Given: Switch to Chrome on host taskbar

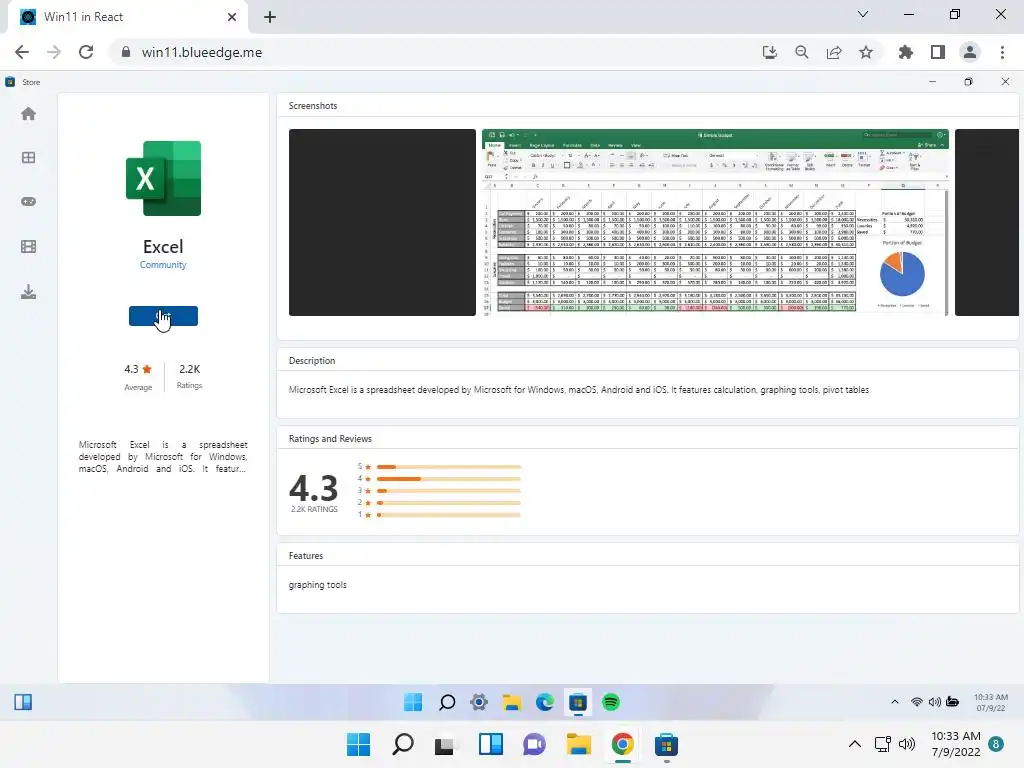Looking at the screenshot, I should [622, 744].
